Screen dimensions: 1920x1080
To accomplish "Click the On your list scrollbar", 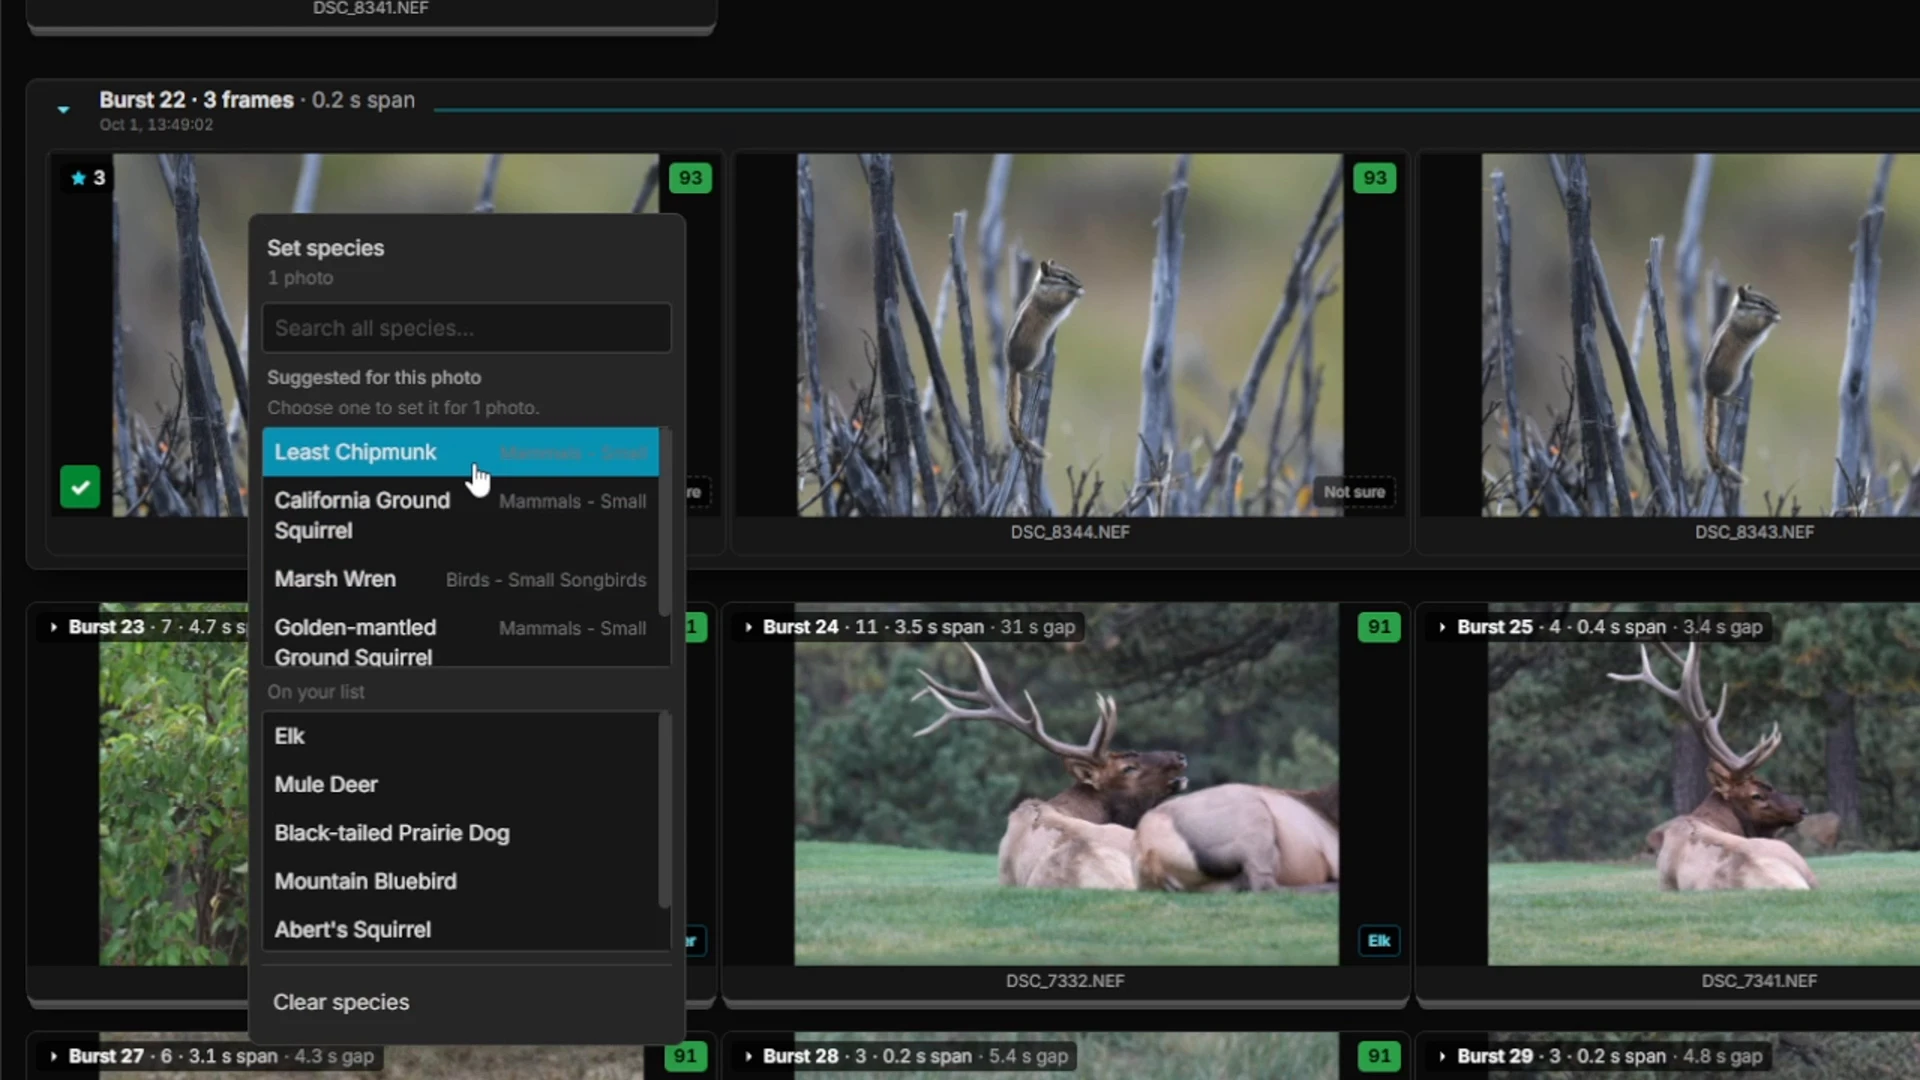I will pos(664,810).
